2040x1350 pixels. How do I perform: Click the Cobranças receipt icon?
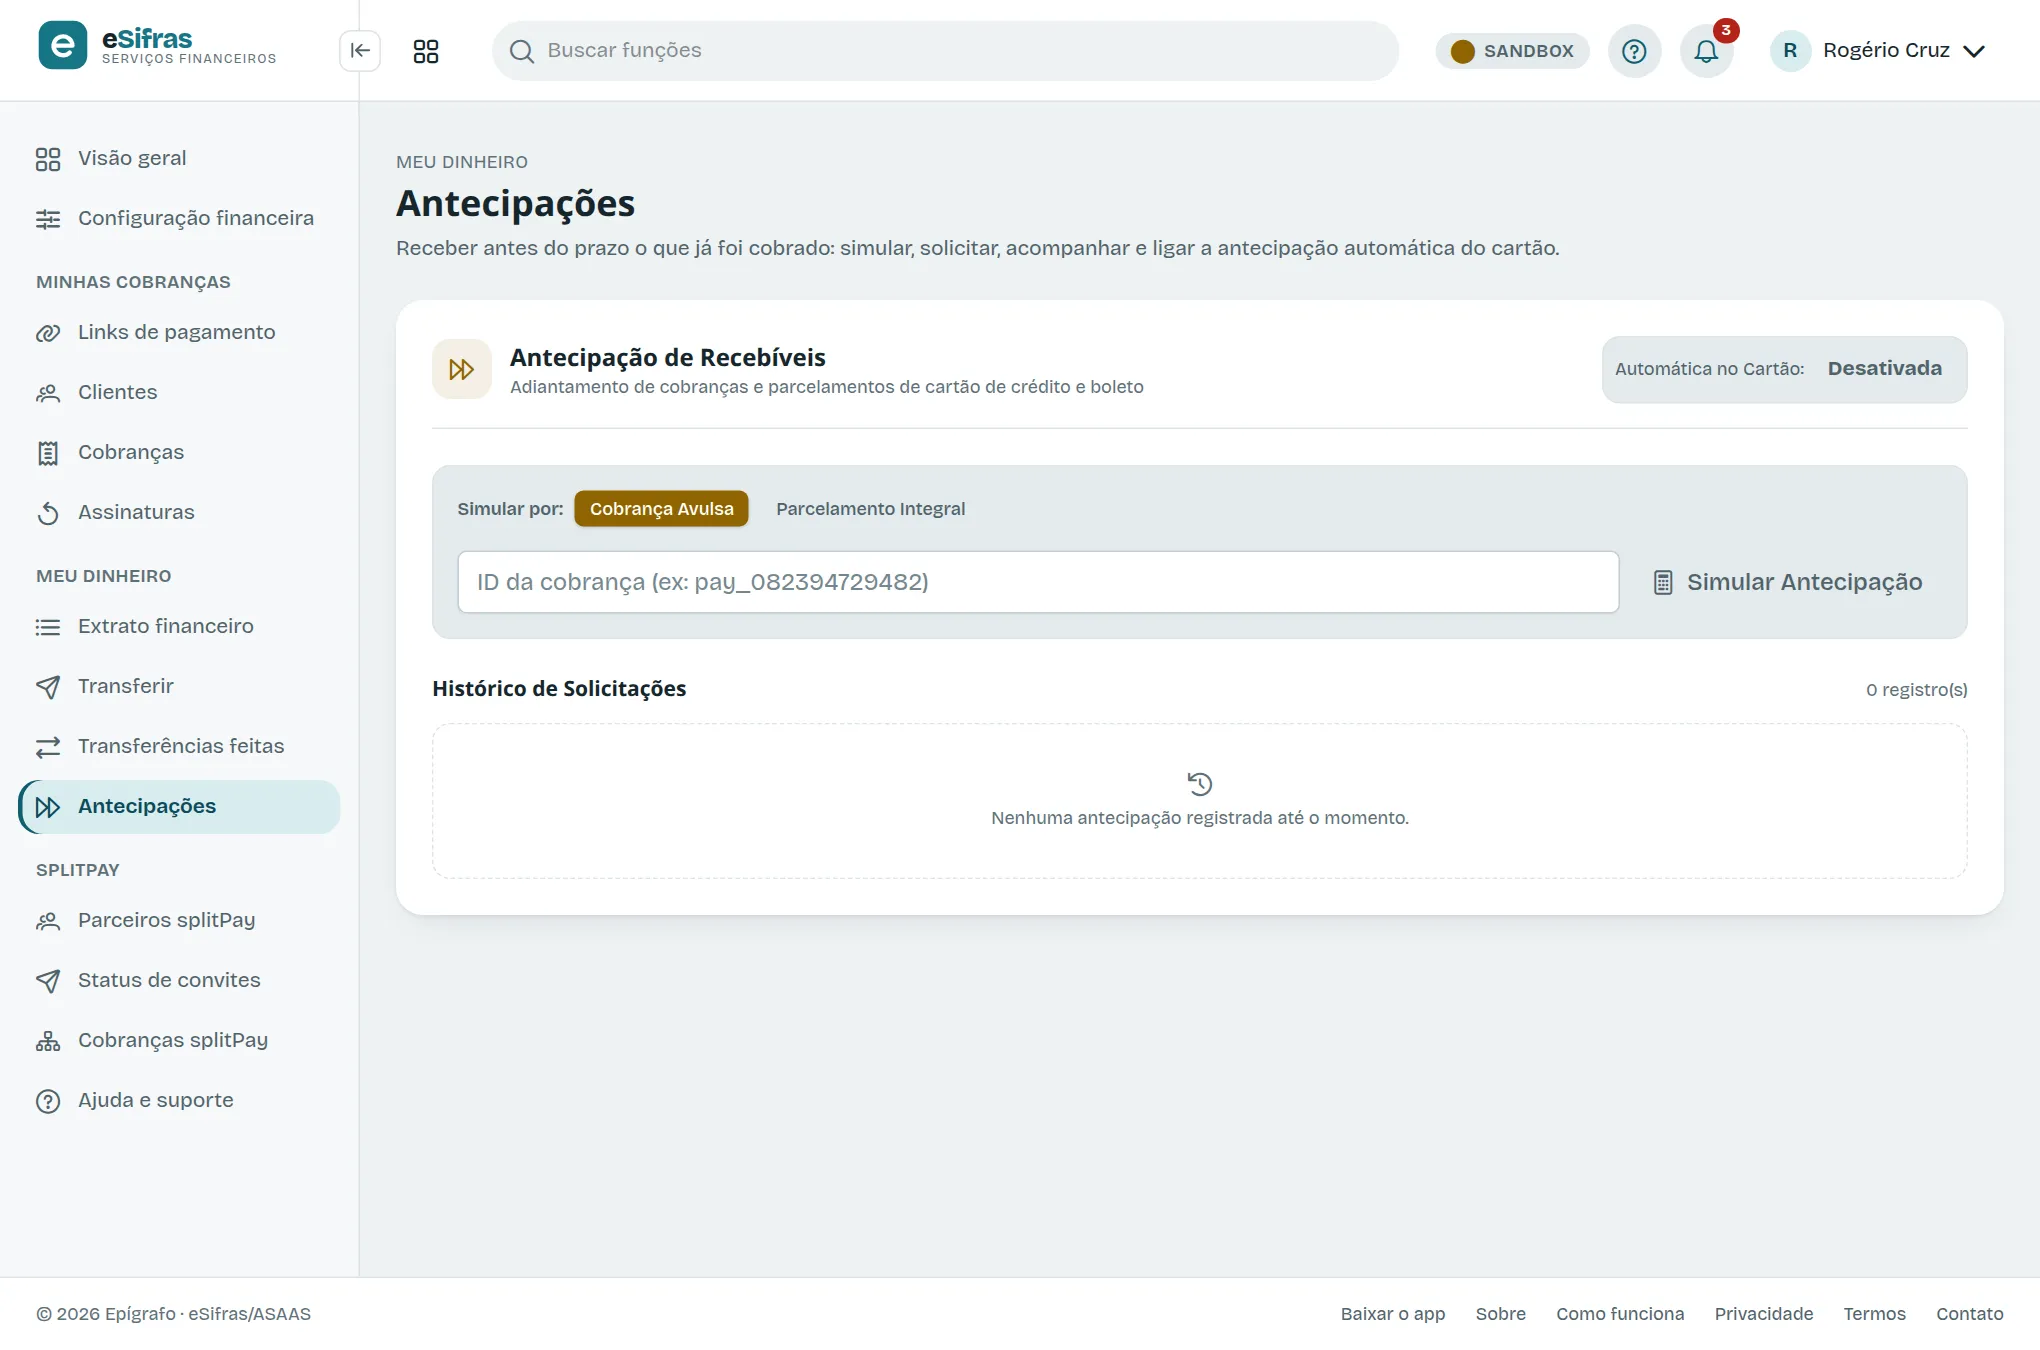48,453
